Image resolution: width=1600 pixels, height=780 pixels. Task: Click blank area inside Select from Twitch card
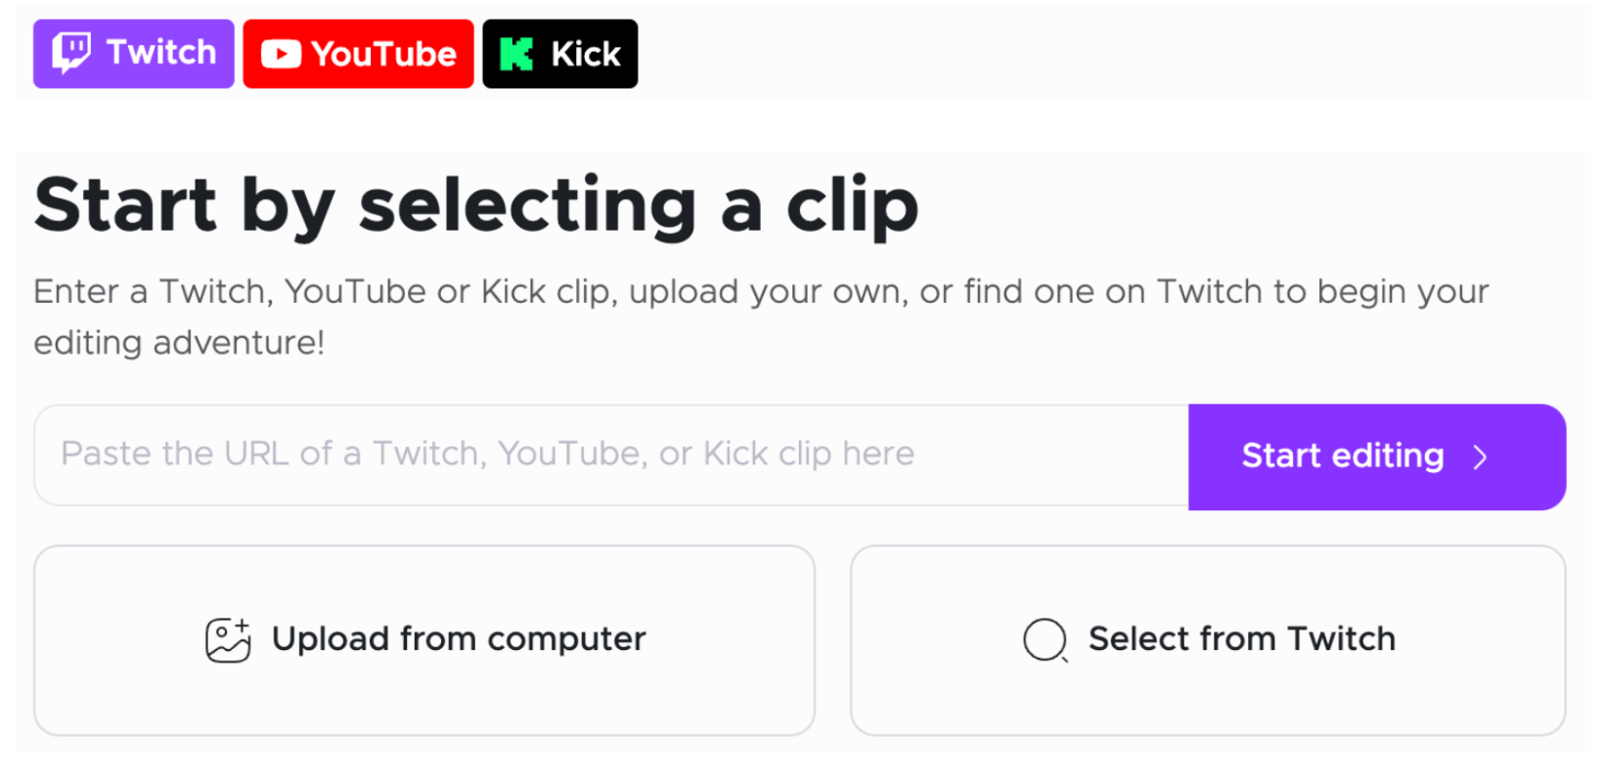coord(1207,700)
